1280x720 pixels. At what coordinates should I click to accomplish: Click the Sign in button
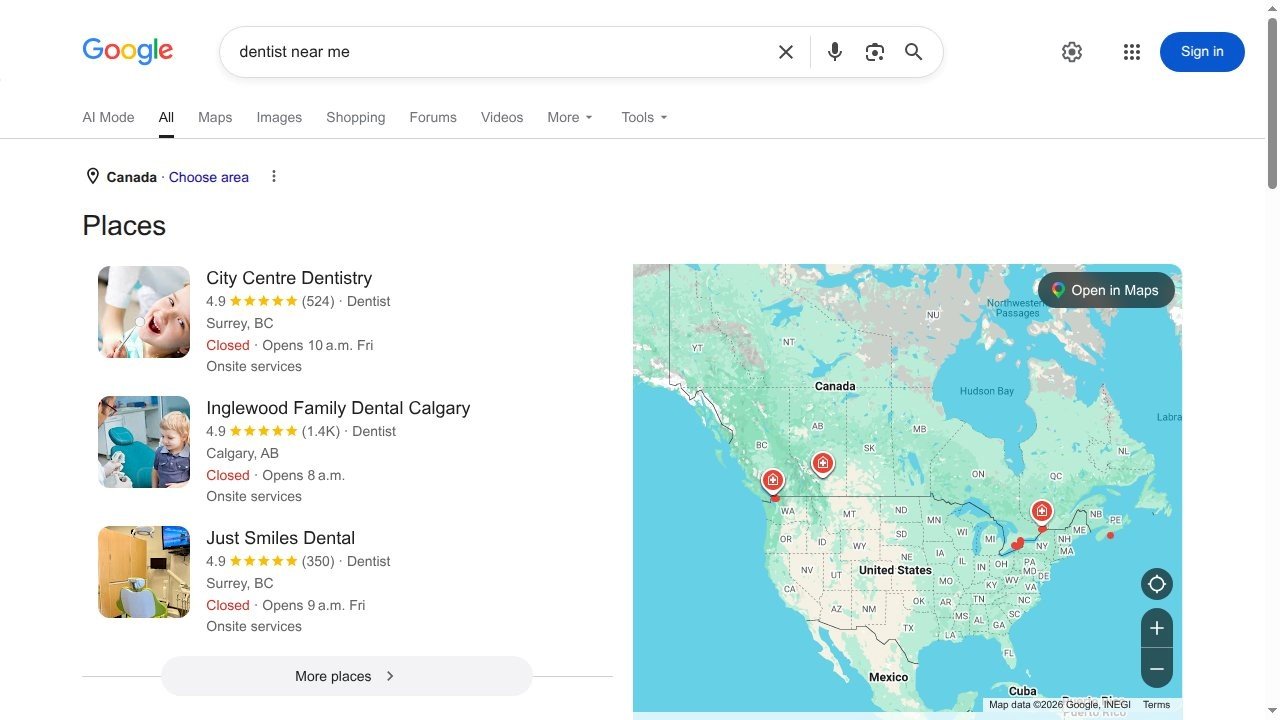1202,52
